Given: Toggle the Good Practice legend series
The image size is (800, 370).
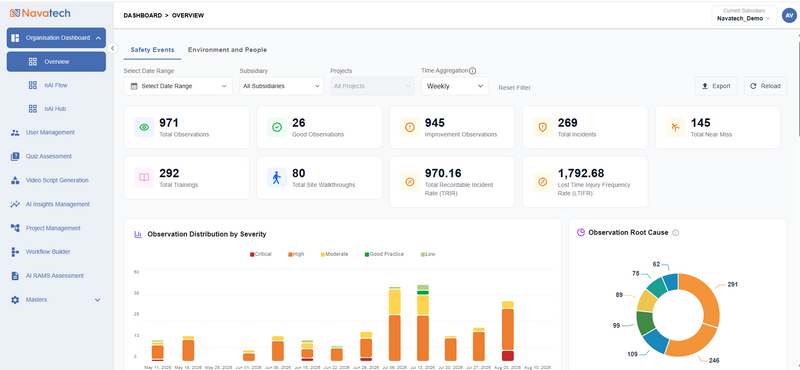Looking at the screenshot, I should coord(384,254).
